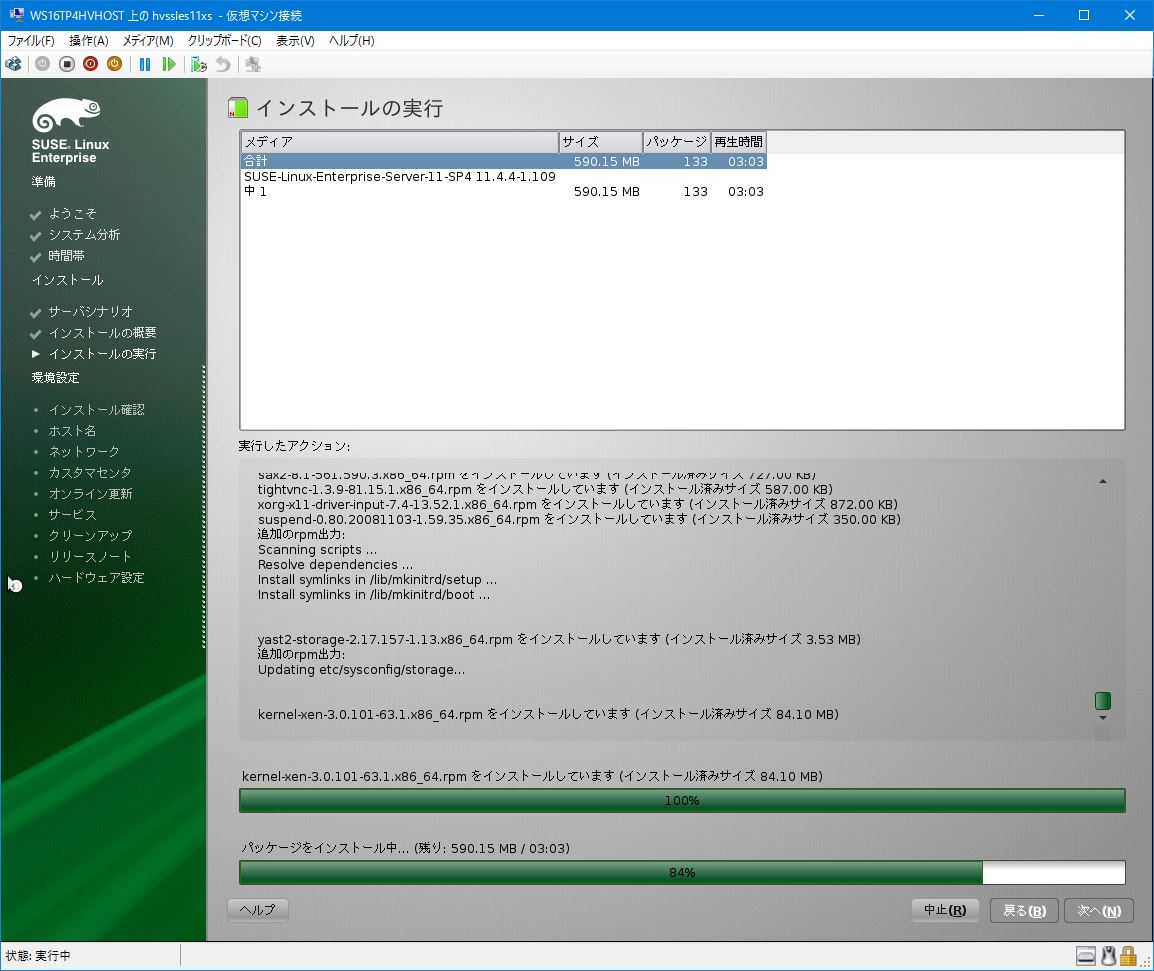The height and width of the screenshot is (971, 1154).
Task: Click クリーンアップ step in sidebar
Action: [x=91, y=535]
